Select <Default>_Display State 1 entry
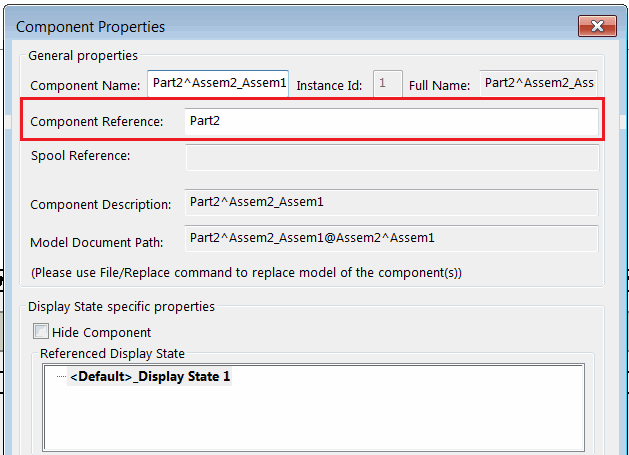 pyautogui.click(x=149, y=377)
